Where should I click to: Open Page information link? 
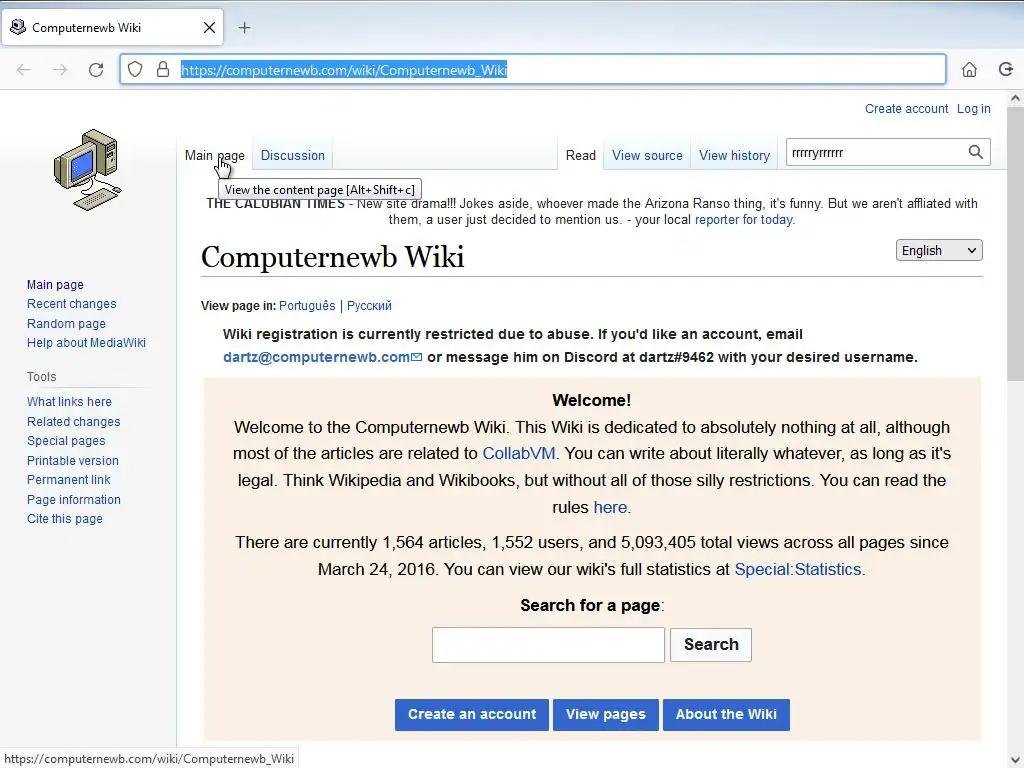coord(74,500)
